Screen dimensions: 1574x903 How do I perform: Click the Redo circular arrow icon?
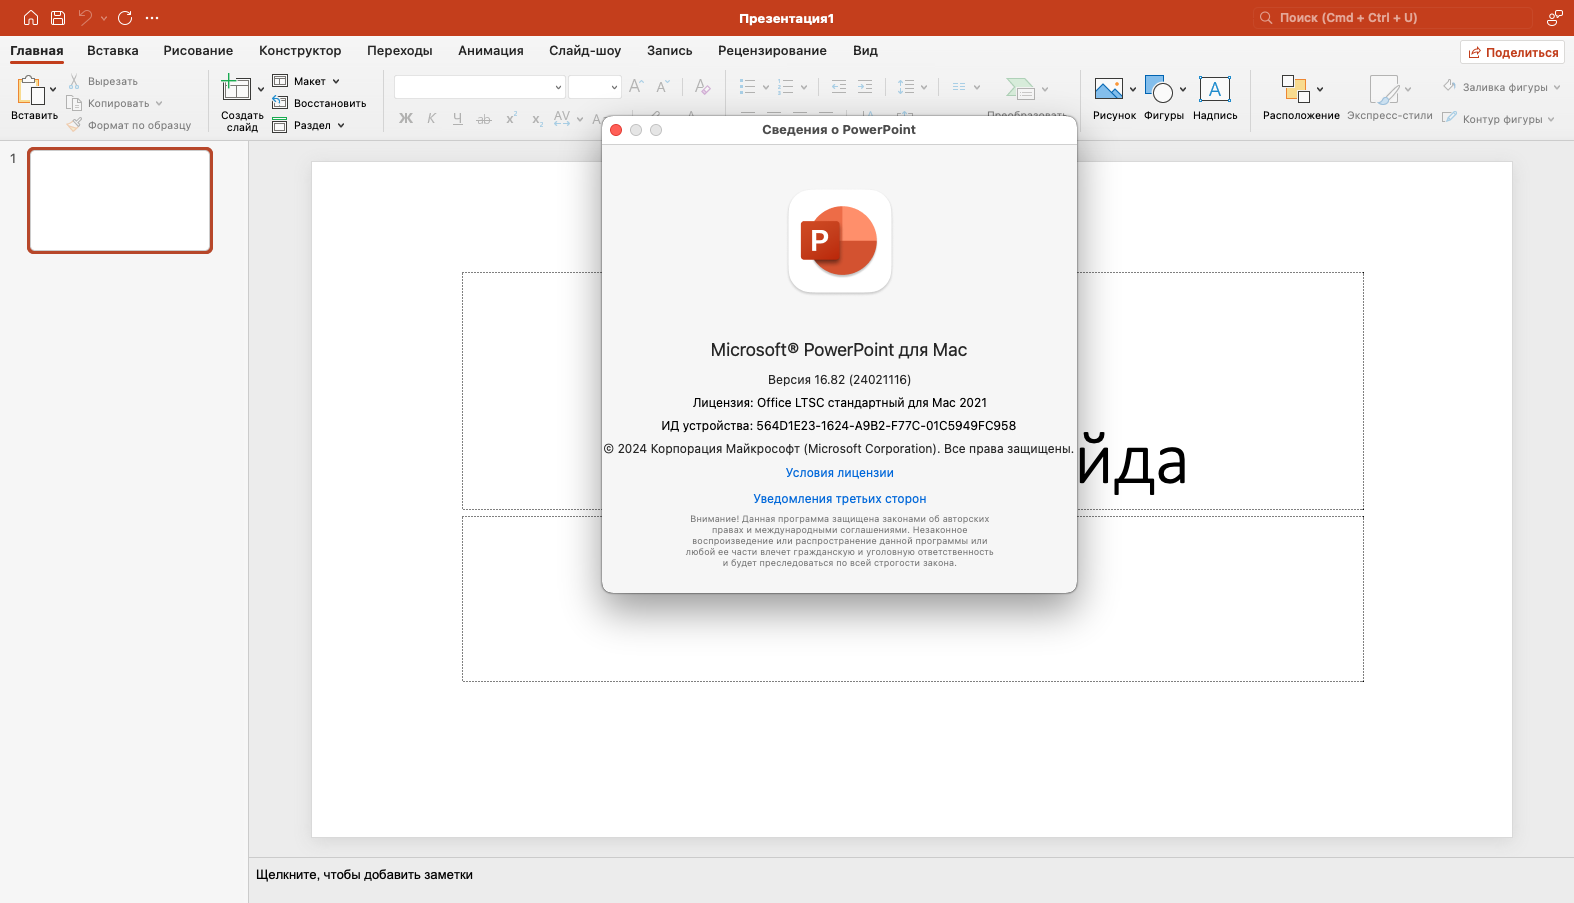(125, 18)
